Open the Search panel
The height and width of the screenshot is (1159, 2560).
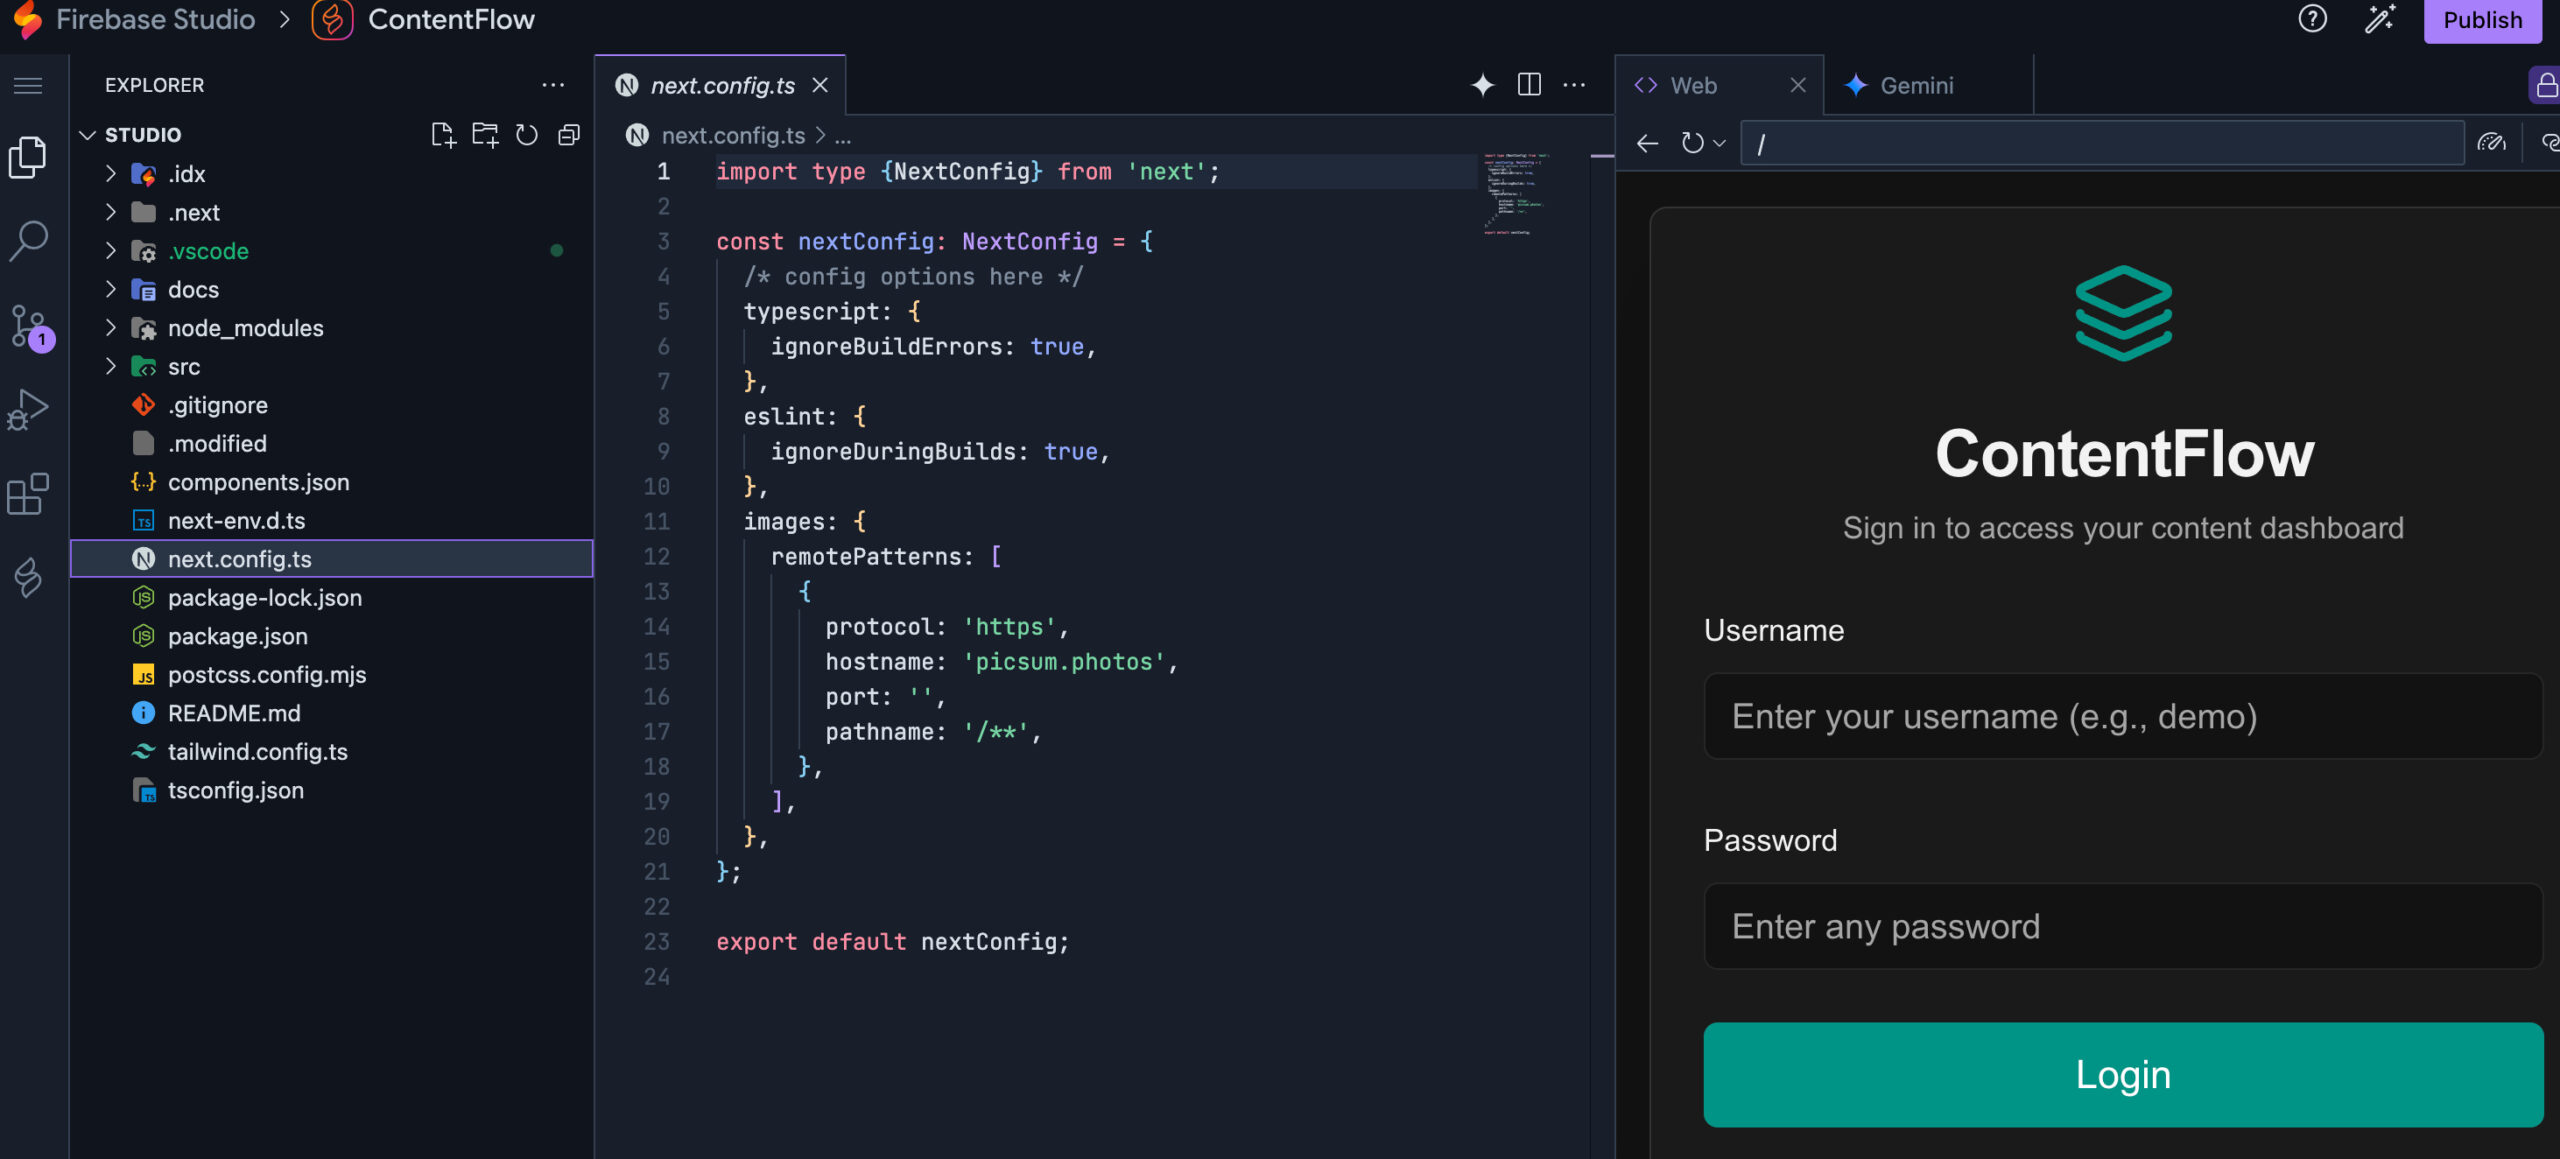coord(27,239)
